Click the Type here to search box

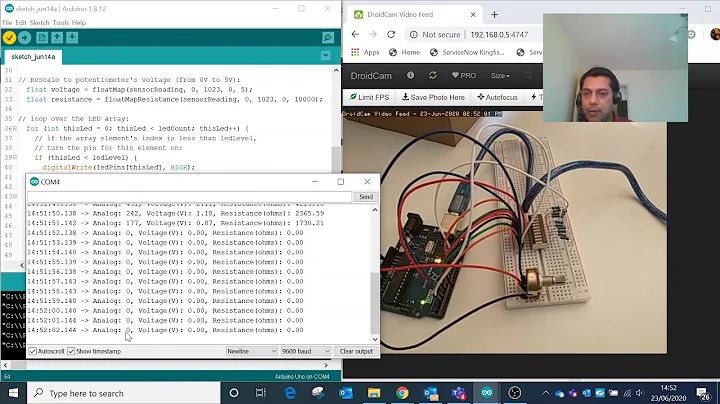coord(124,393)
